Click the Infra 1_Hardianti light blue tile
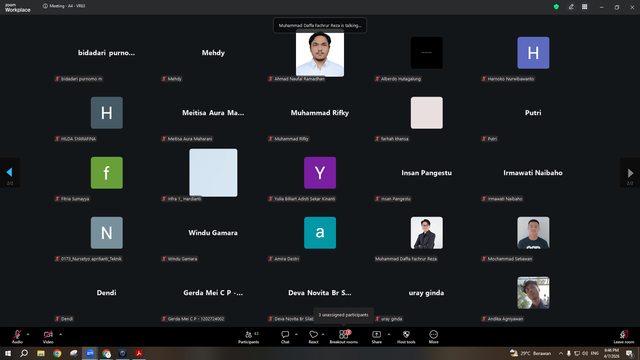Viewport: 640px width, 360px height. (213, 173)
